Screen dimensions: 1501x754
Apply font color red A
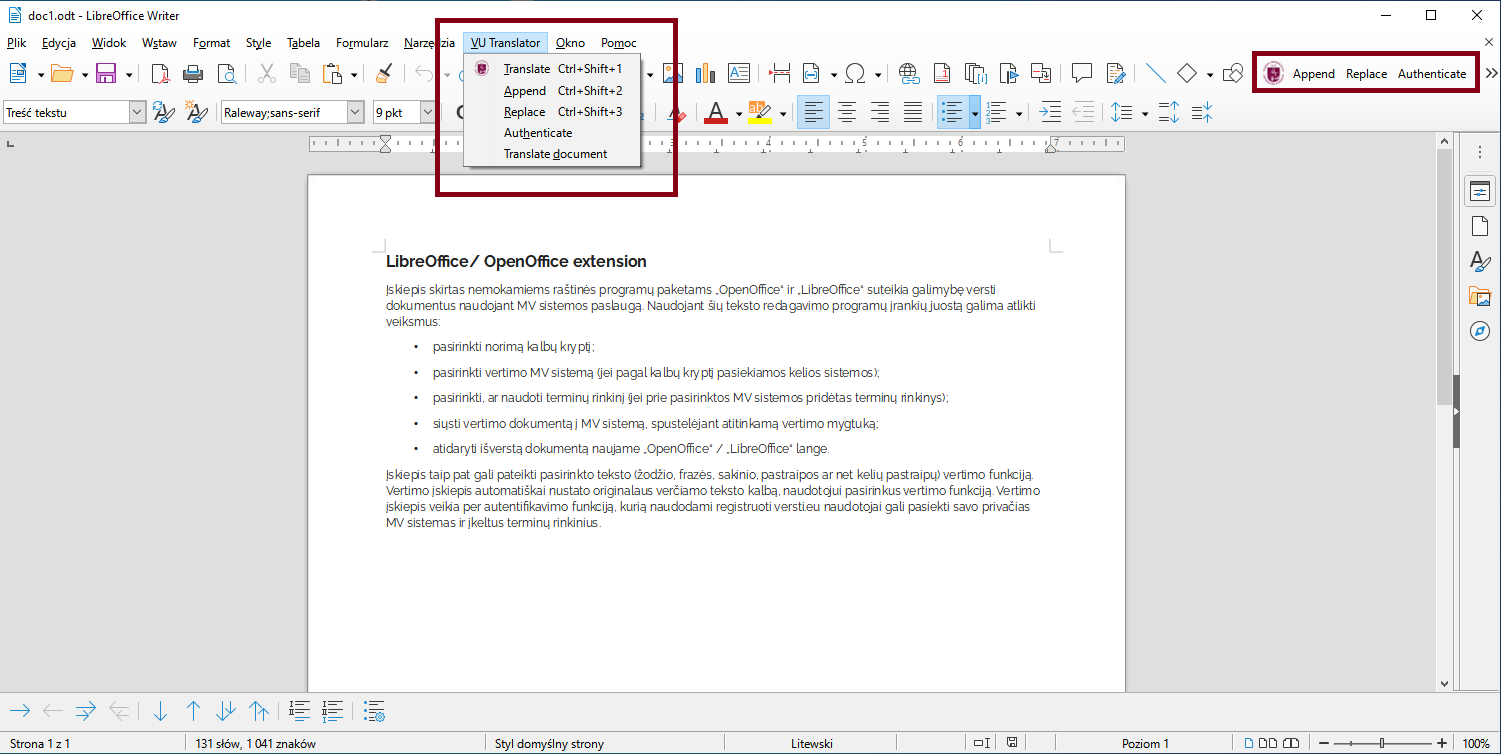tap(715, 112)
